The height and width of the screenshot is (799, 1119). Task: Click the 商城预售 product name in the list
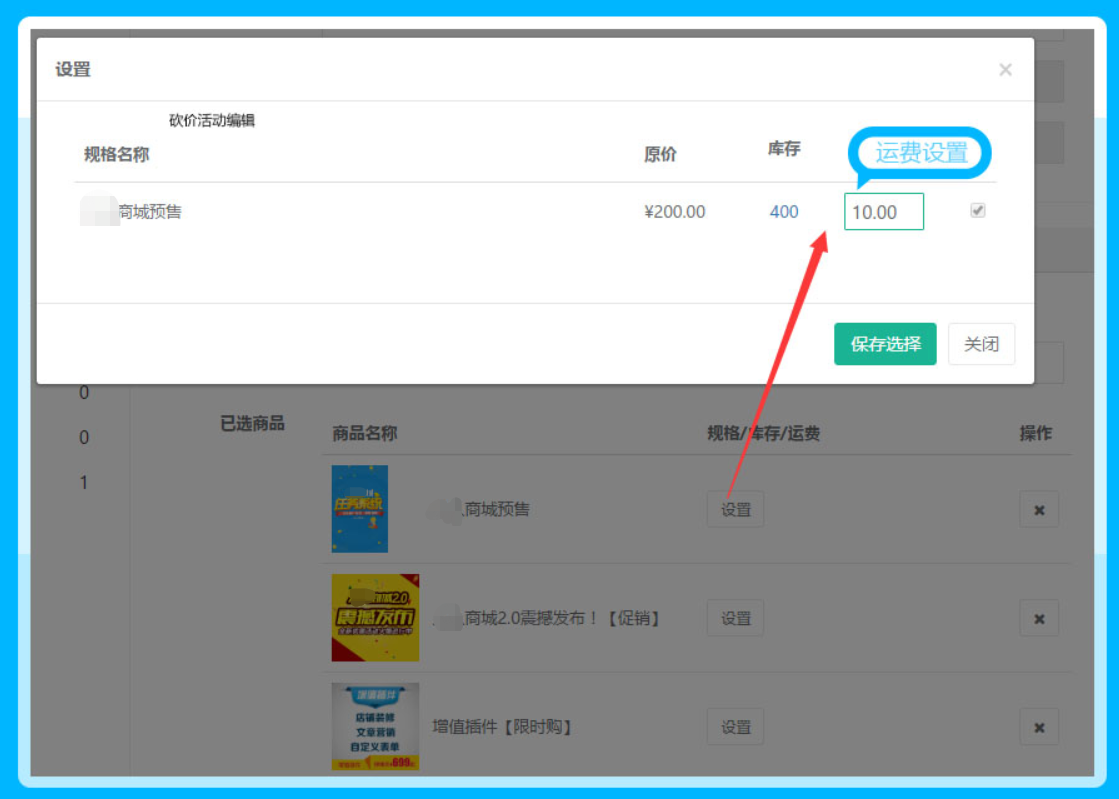(497, 509)
